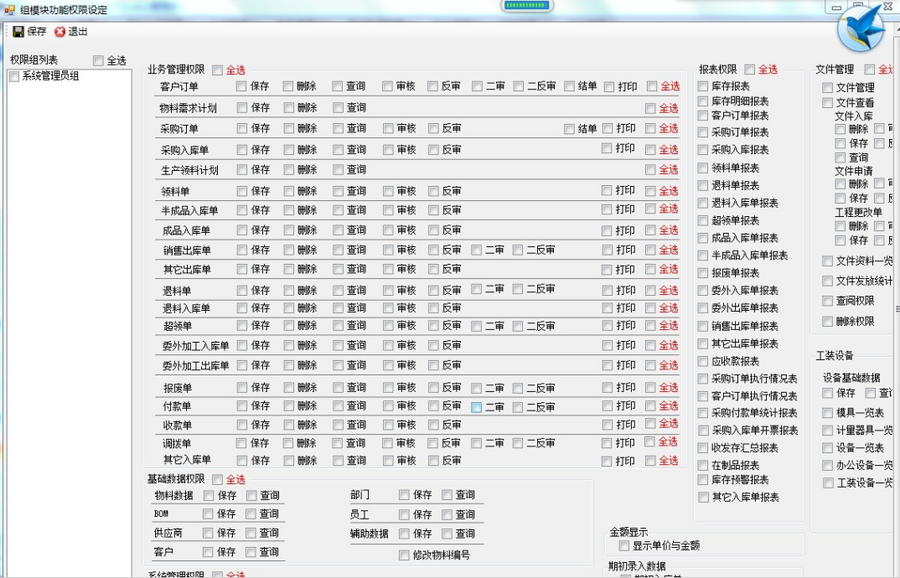Viewport: 900px width, 578px height.
Task: Check 显示单价与金额 under 金额显示
Action: click(x=624, y=547)
